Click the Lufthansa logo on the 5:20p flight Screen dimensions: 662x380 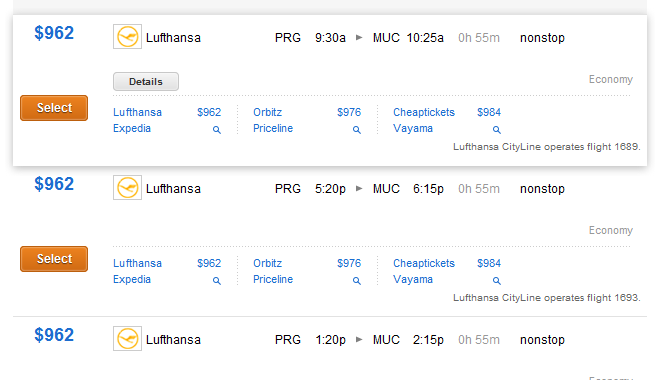coord(127,187)
